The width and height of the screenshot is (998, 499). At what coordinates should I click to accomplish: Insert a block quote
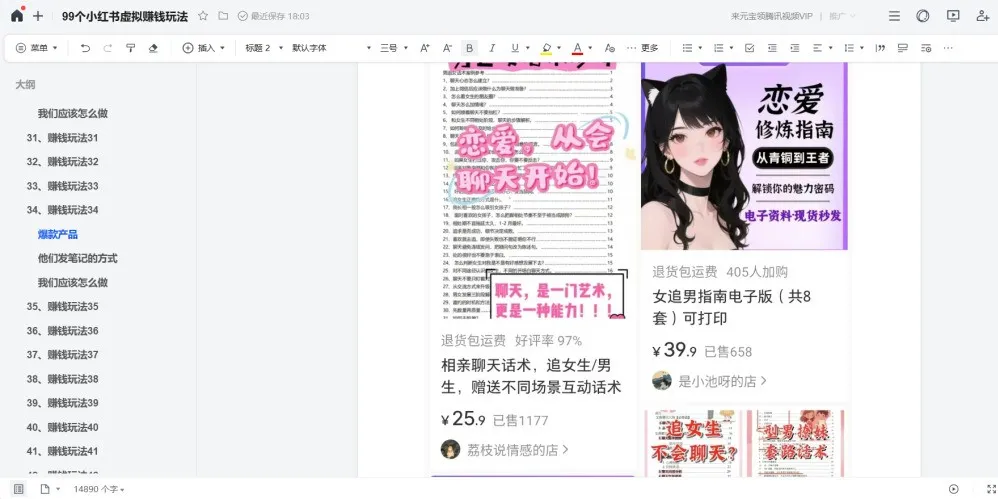pyautogui.click(x=881, y=48)
